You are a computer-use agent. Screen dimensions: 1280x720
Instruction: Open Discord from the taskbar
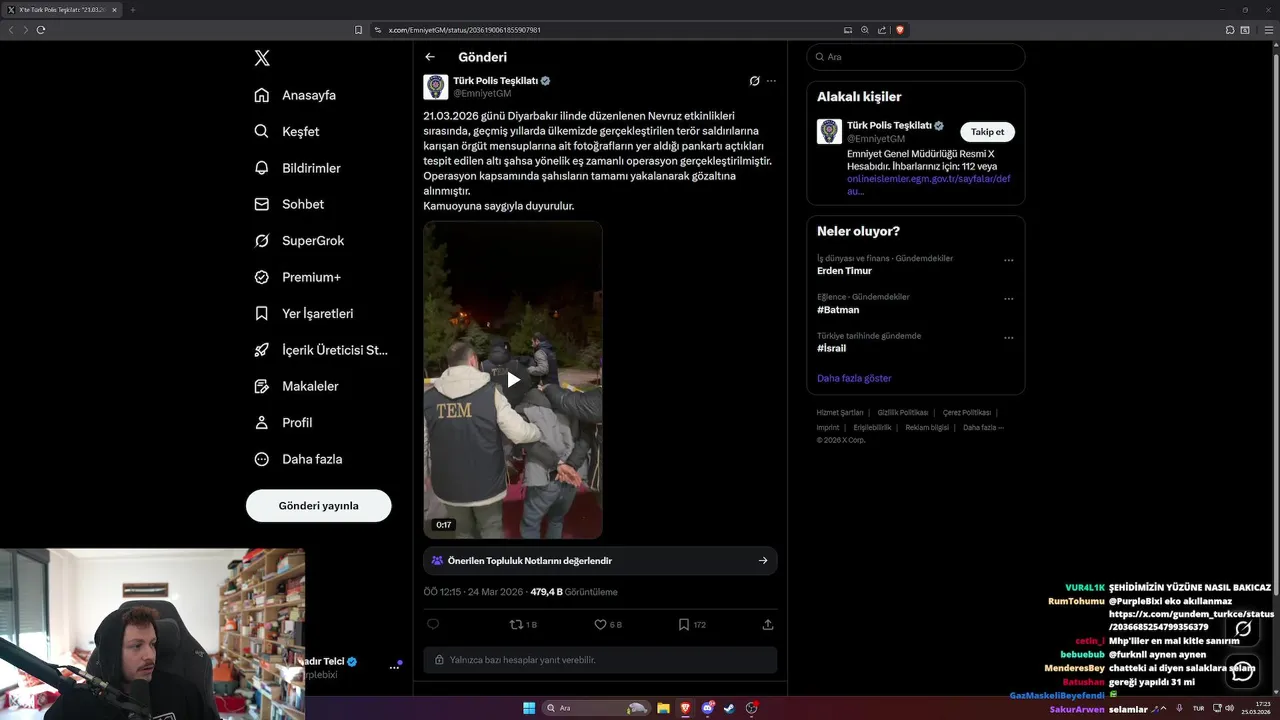tap(708, 708)
